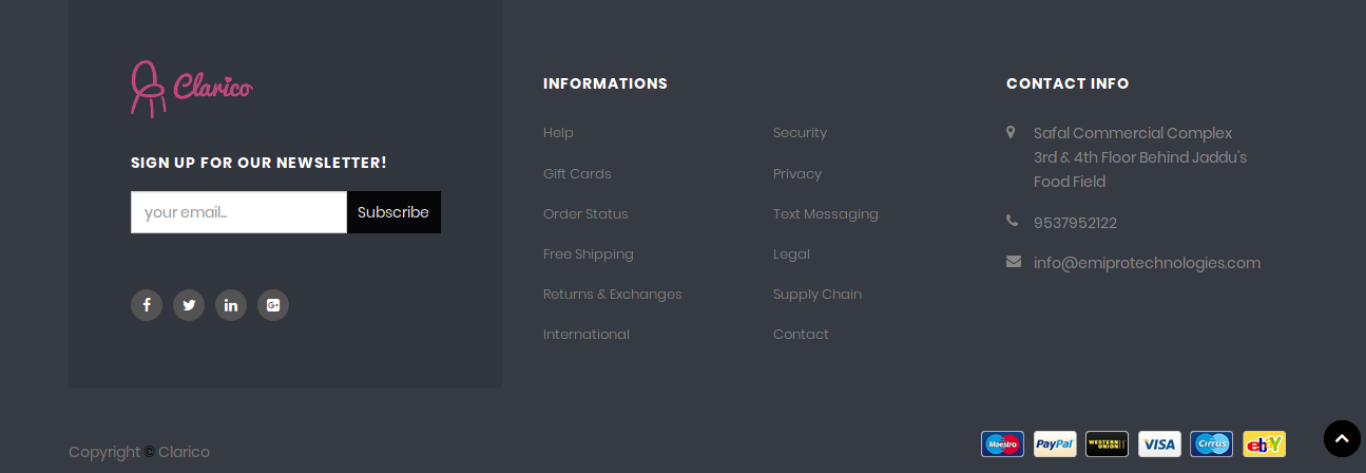The image size is (1366, 473).
Task: Focus the newsletter email input field
Action: [239, 212]
